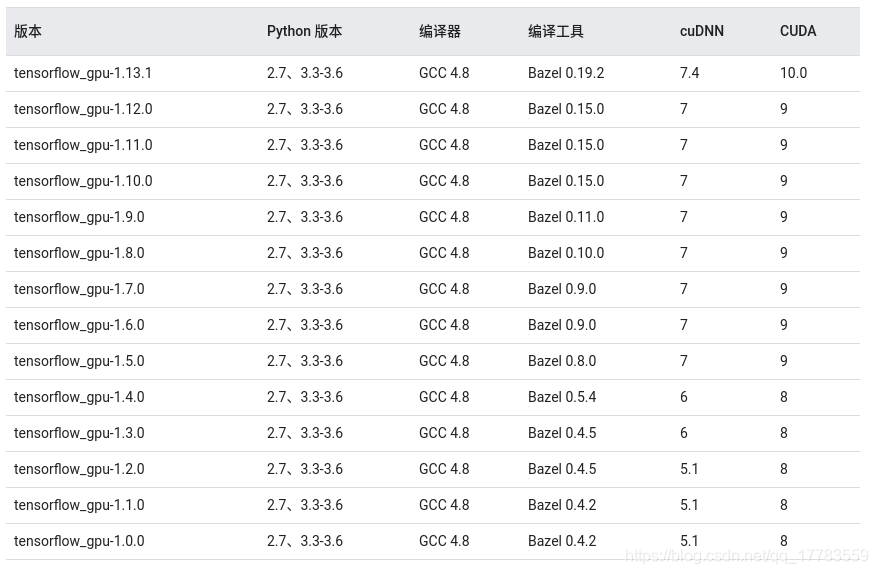The width and height of the screenshot is (878, 574).
Task: Click GCC 4.8 in the tensorflow_gpu-1.8.0 row
Action: coord(444,253)
